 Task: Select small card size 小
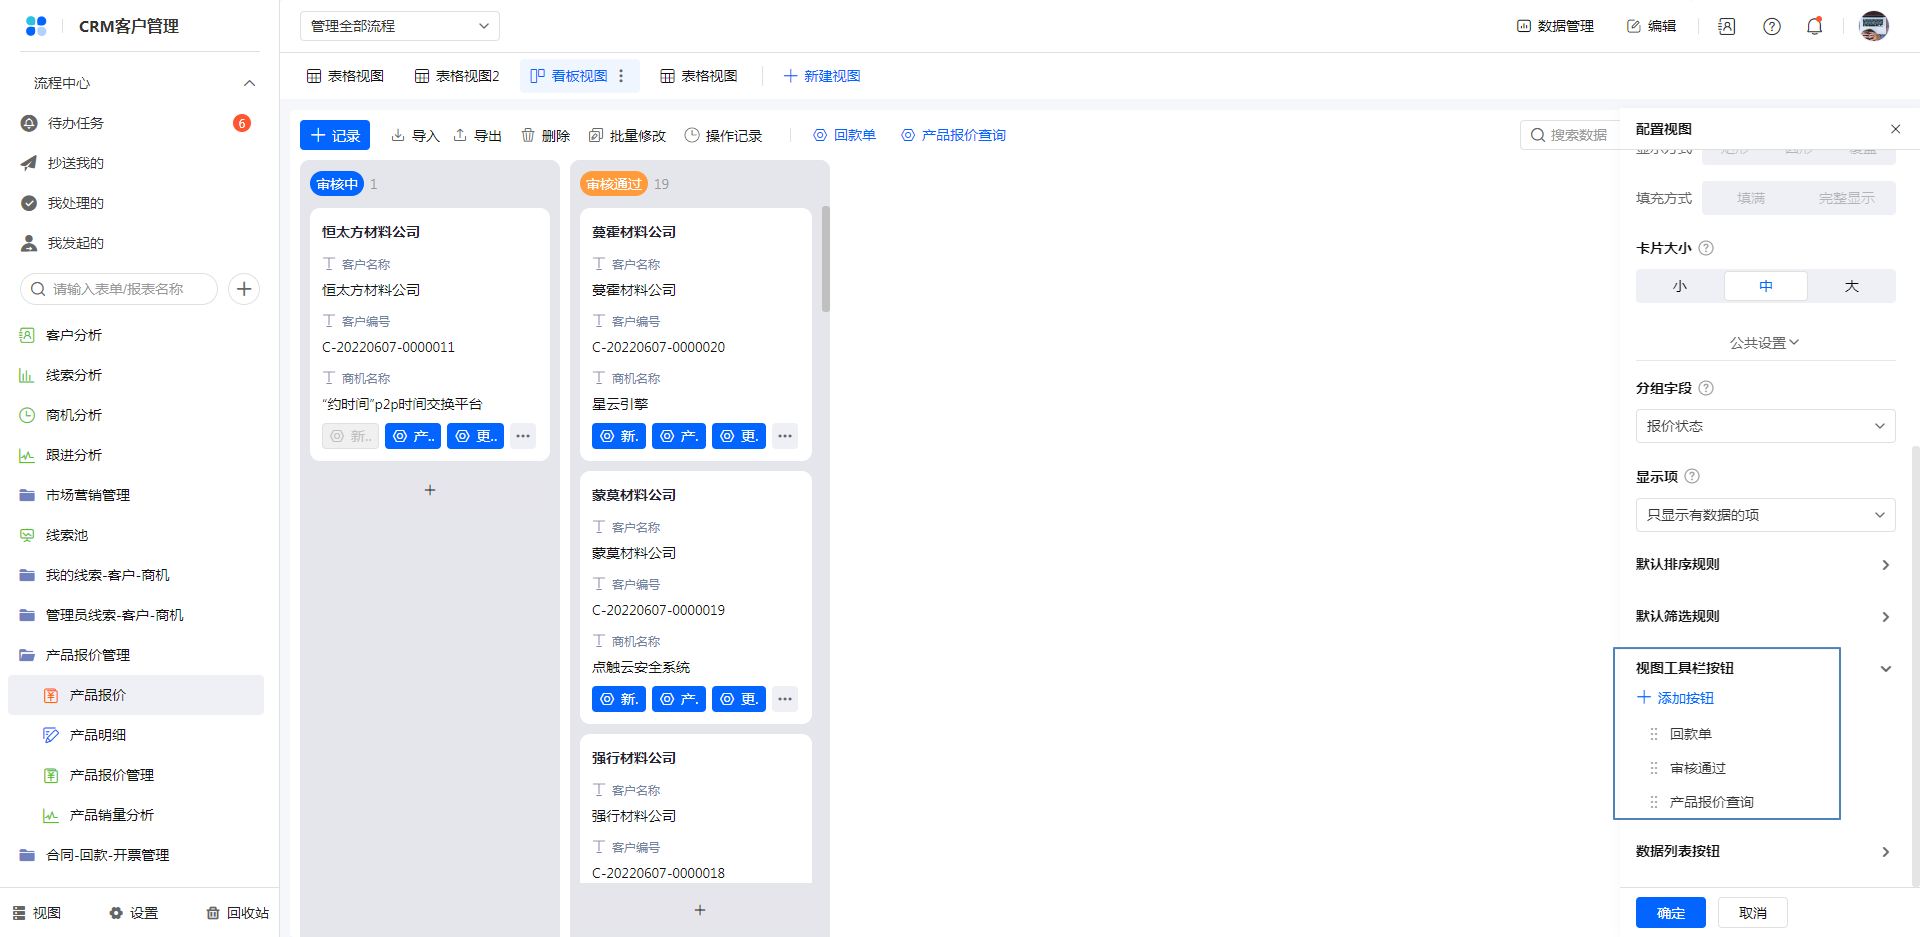pyautogui.click(x=1679, y=286)
